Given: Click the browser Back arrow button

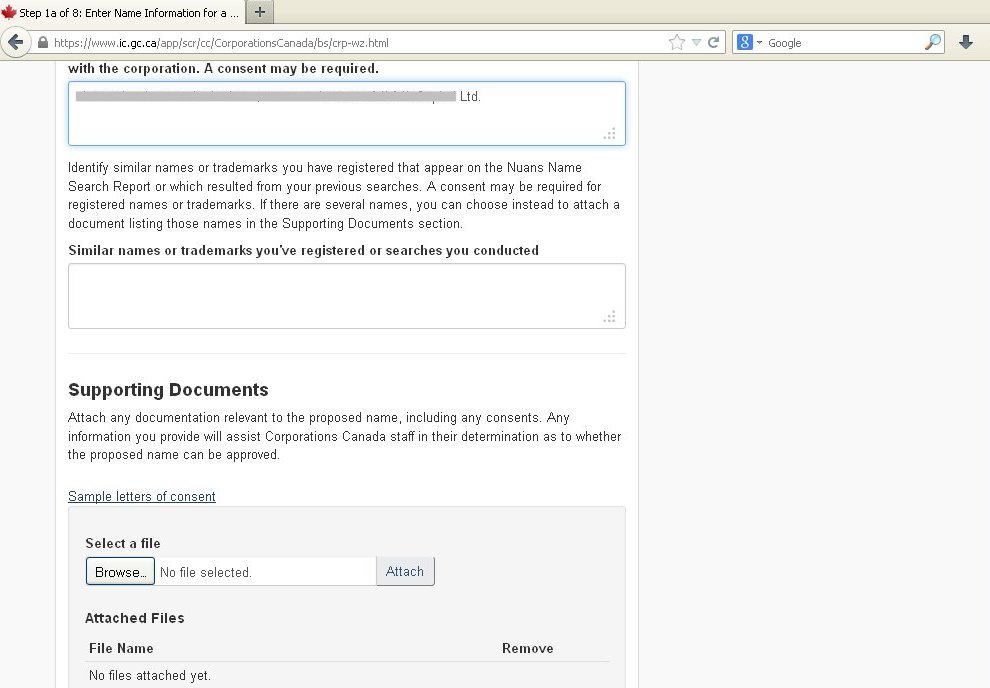Looking at the screenshot, I should [15, 42].
